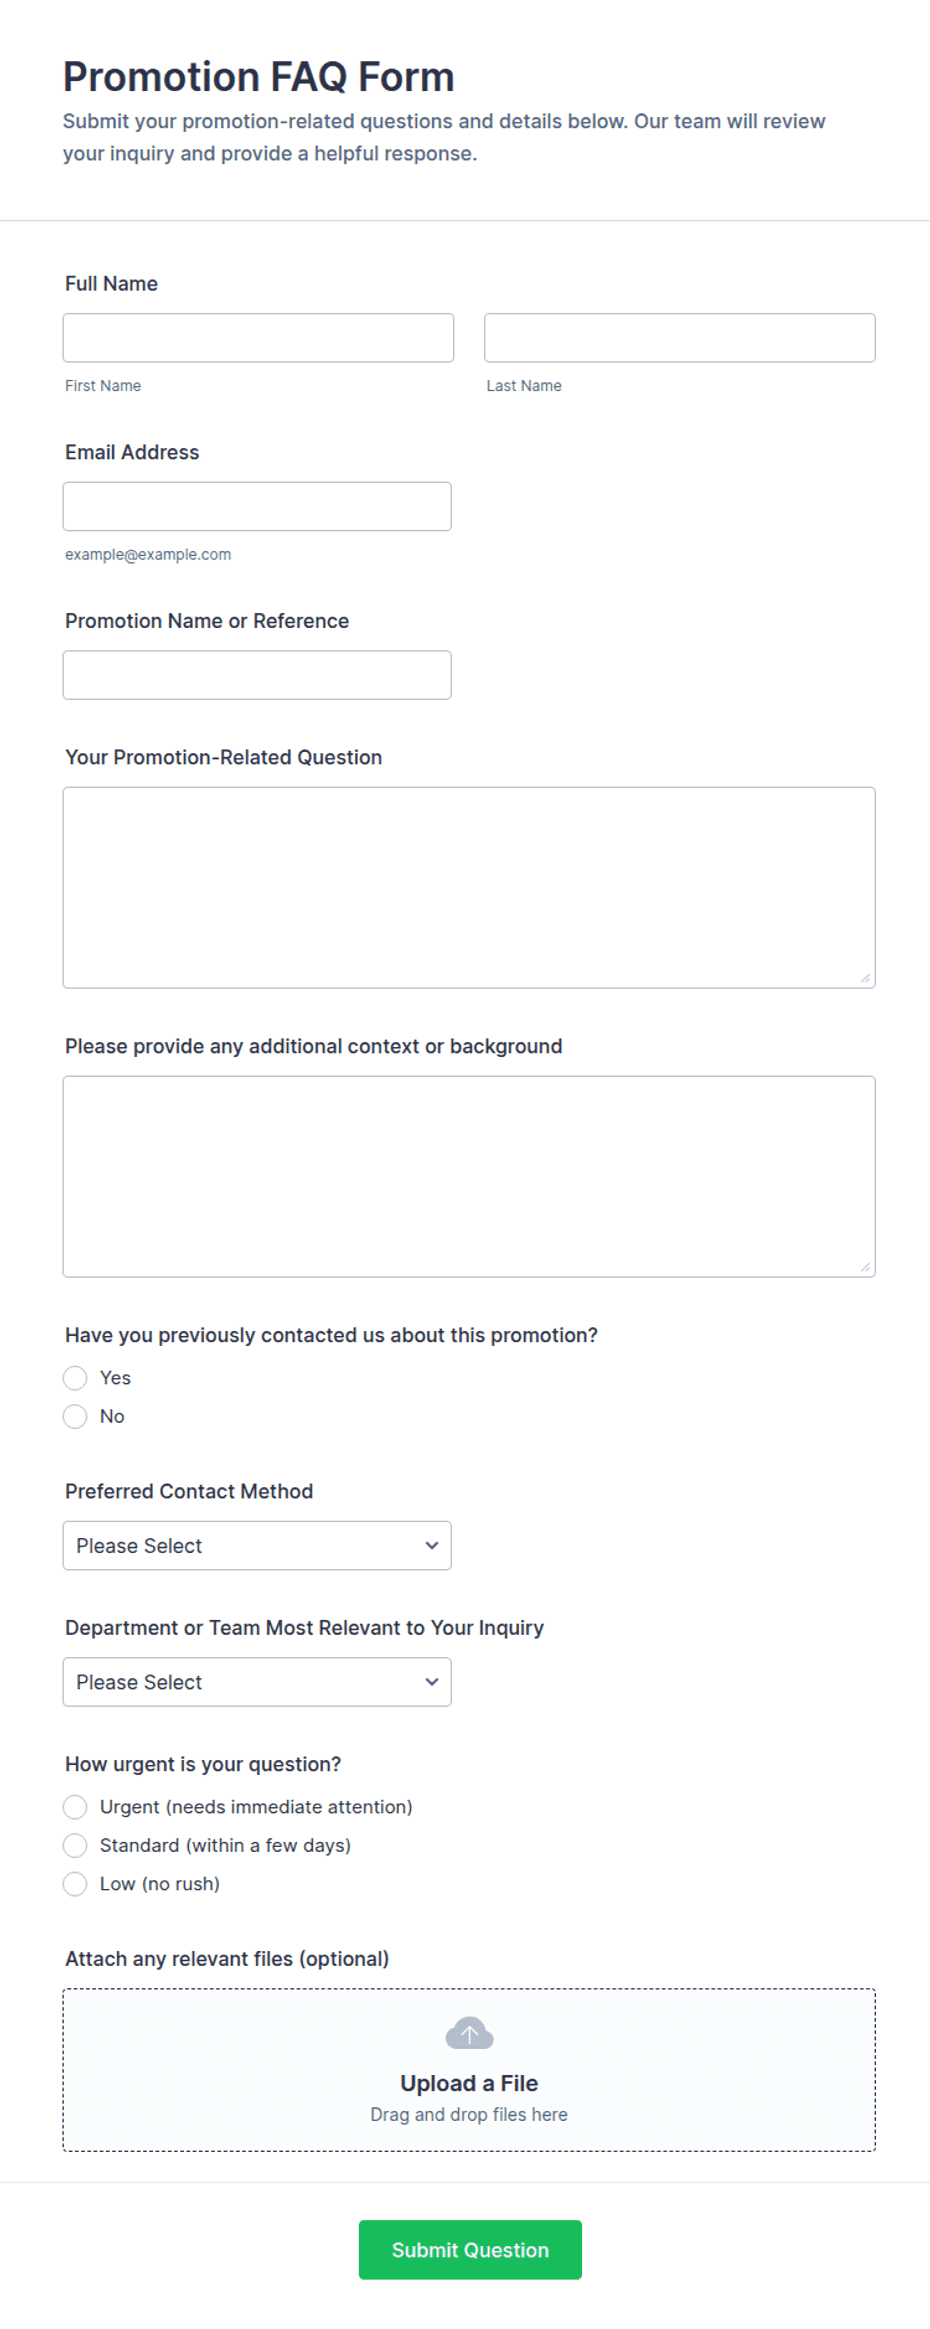Select Yes for previously contacted
Image resolution: width=930 pixels, height=2329 pixels.
pyautogui.click(x=75, y=1378)
